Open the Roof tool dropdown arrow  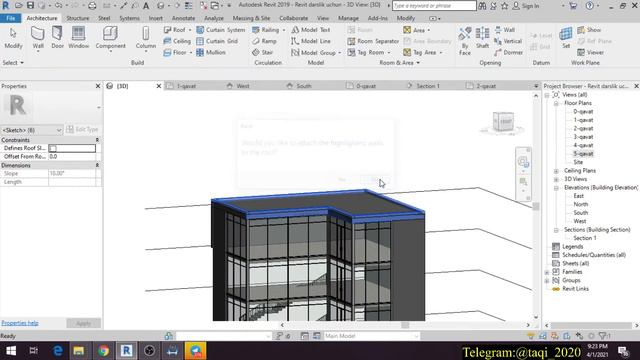[x=190, y=30]
